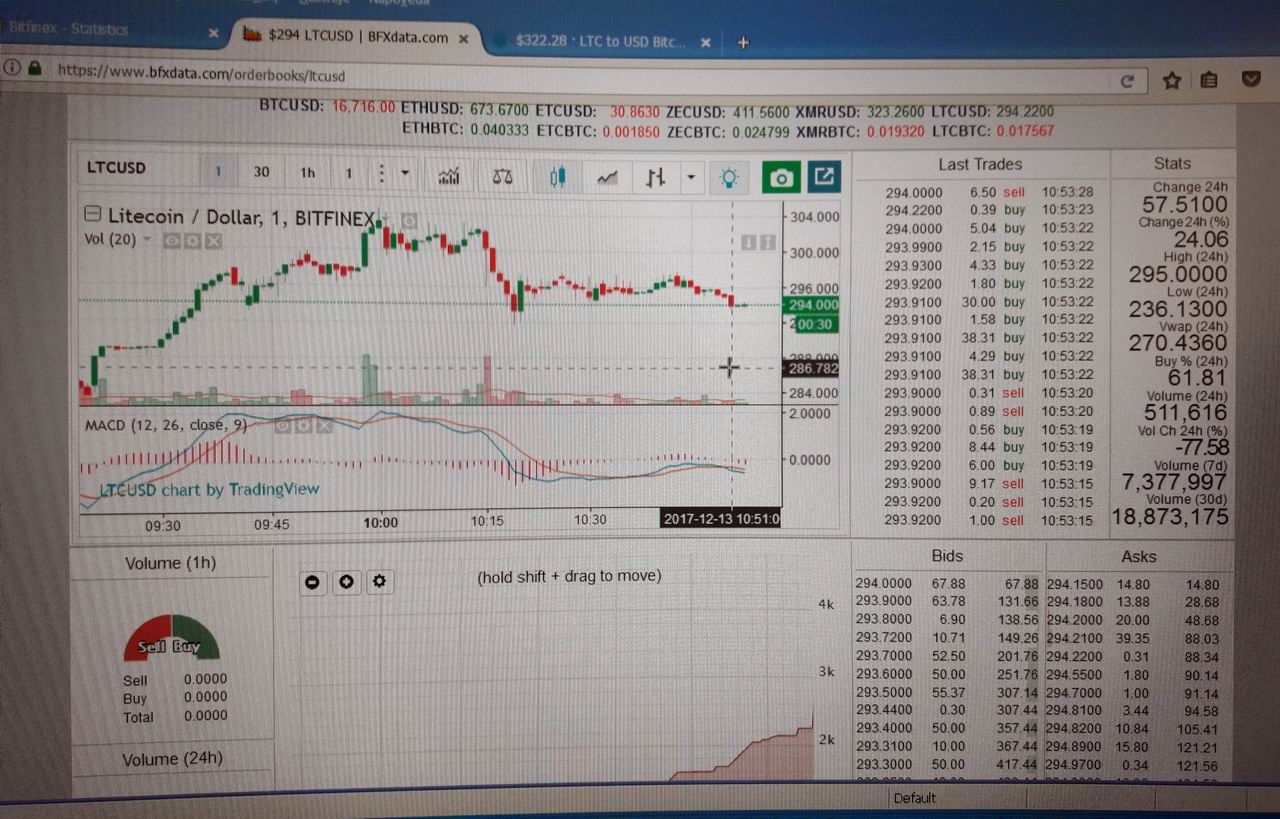The height and width of the screenshot is (819, 1280).
Task: Click the High (24h) value 295.0000
Action: point(1178,274)
